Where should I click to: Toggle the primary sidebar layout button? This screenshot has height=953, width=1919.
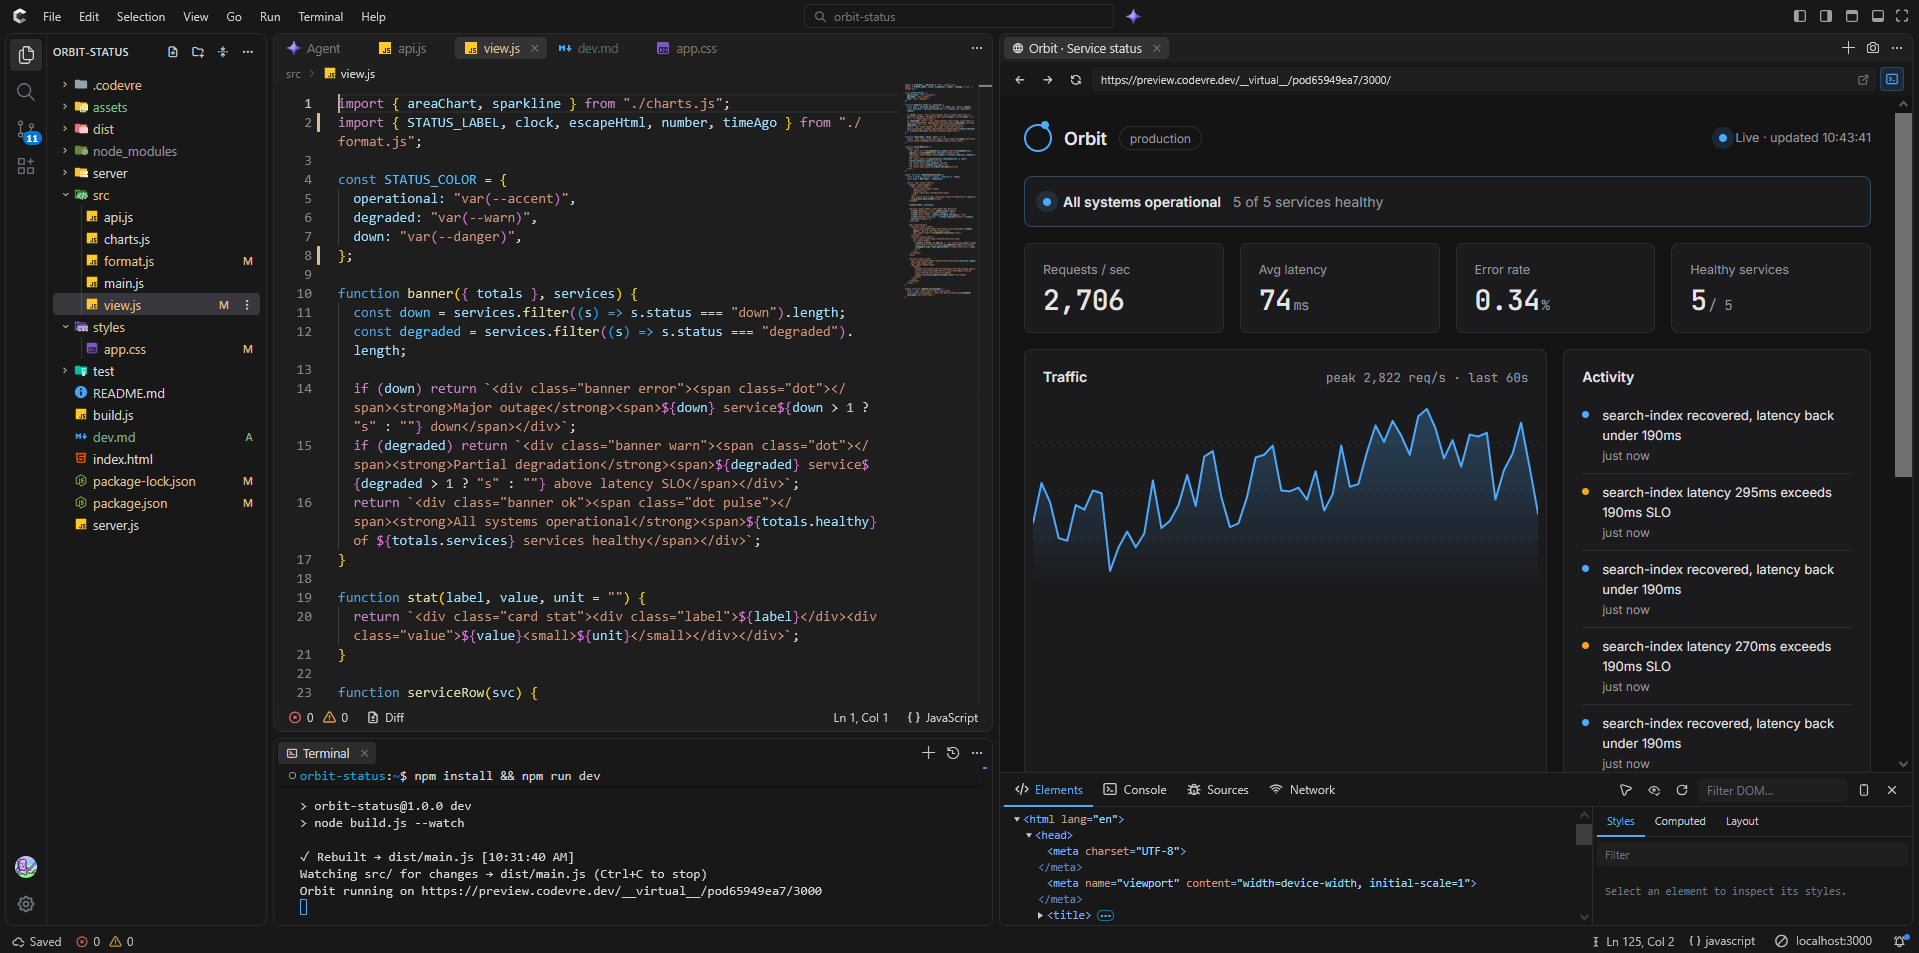(x=1800, y=16)
